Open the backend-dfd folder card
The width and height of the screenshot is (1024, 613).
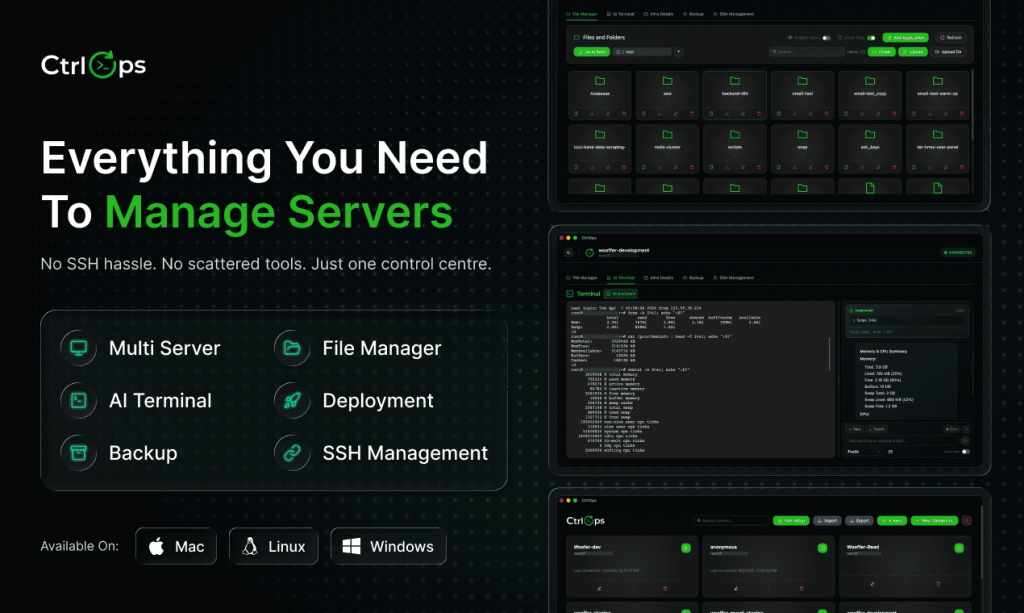735,95
